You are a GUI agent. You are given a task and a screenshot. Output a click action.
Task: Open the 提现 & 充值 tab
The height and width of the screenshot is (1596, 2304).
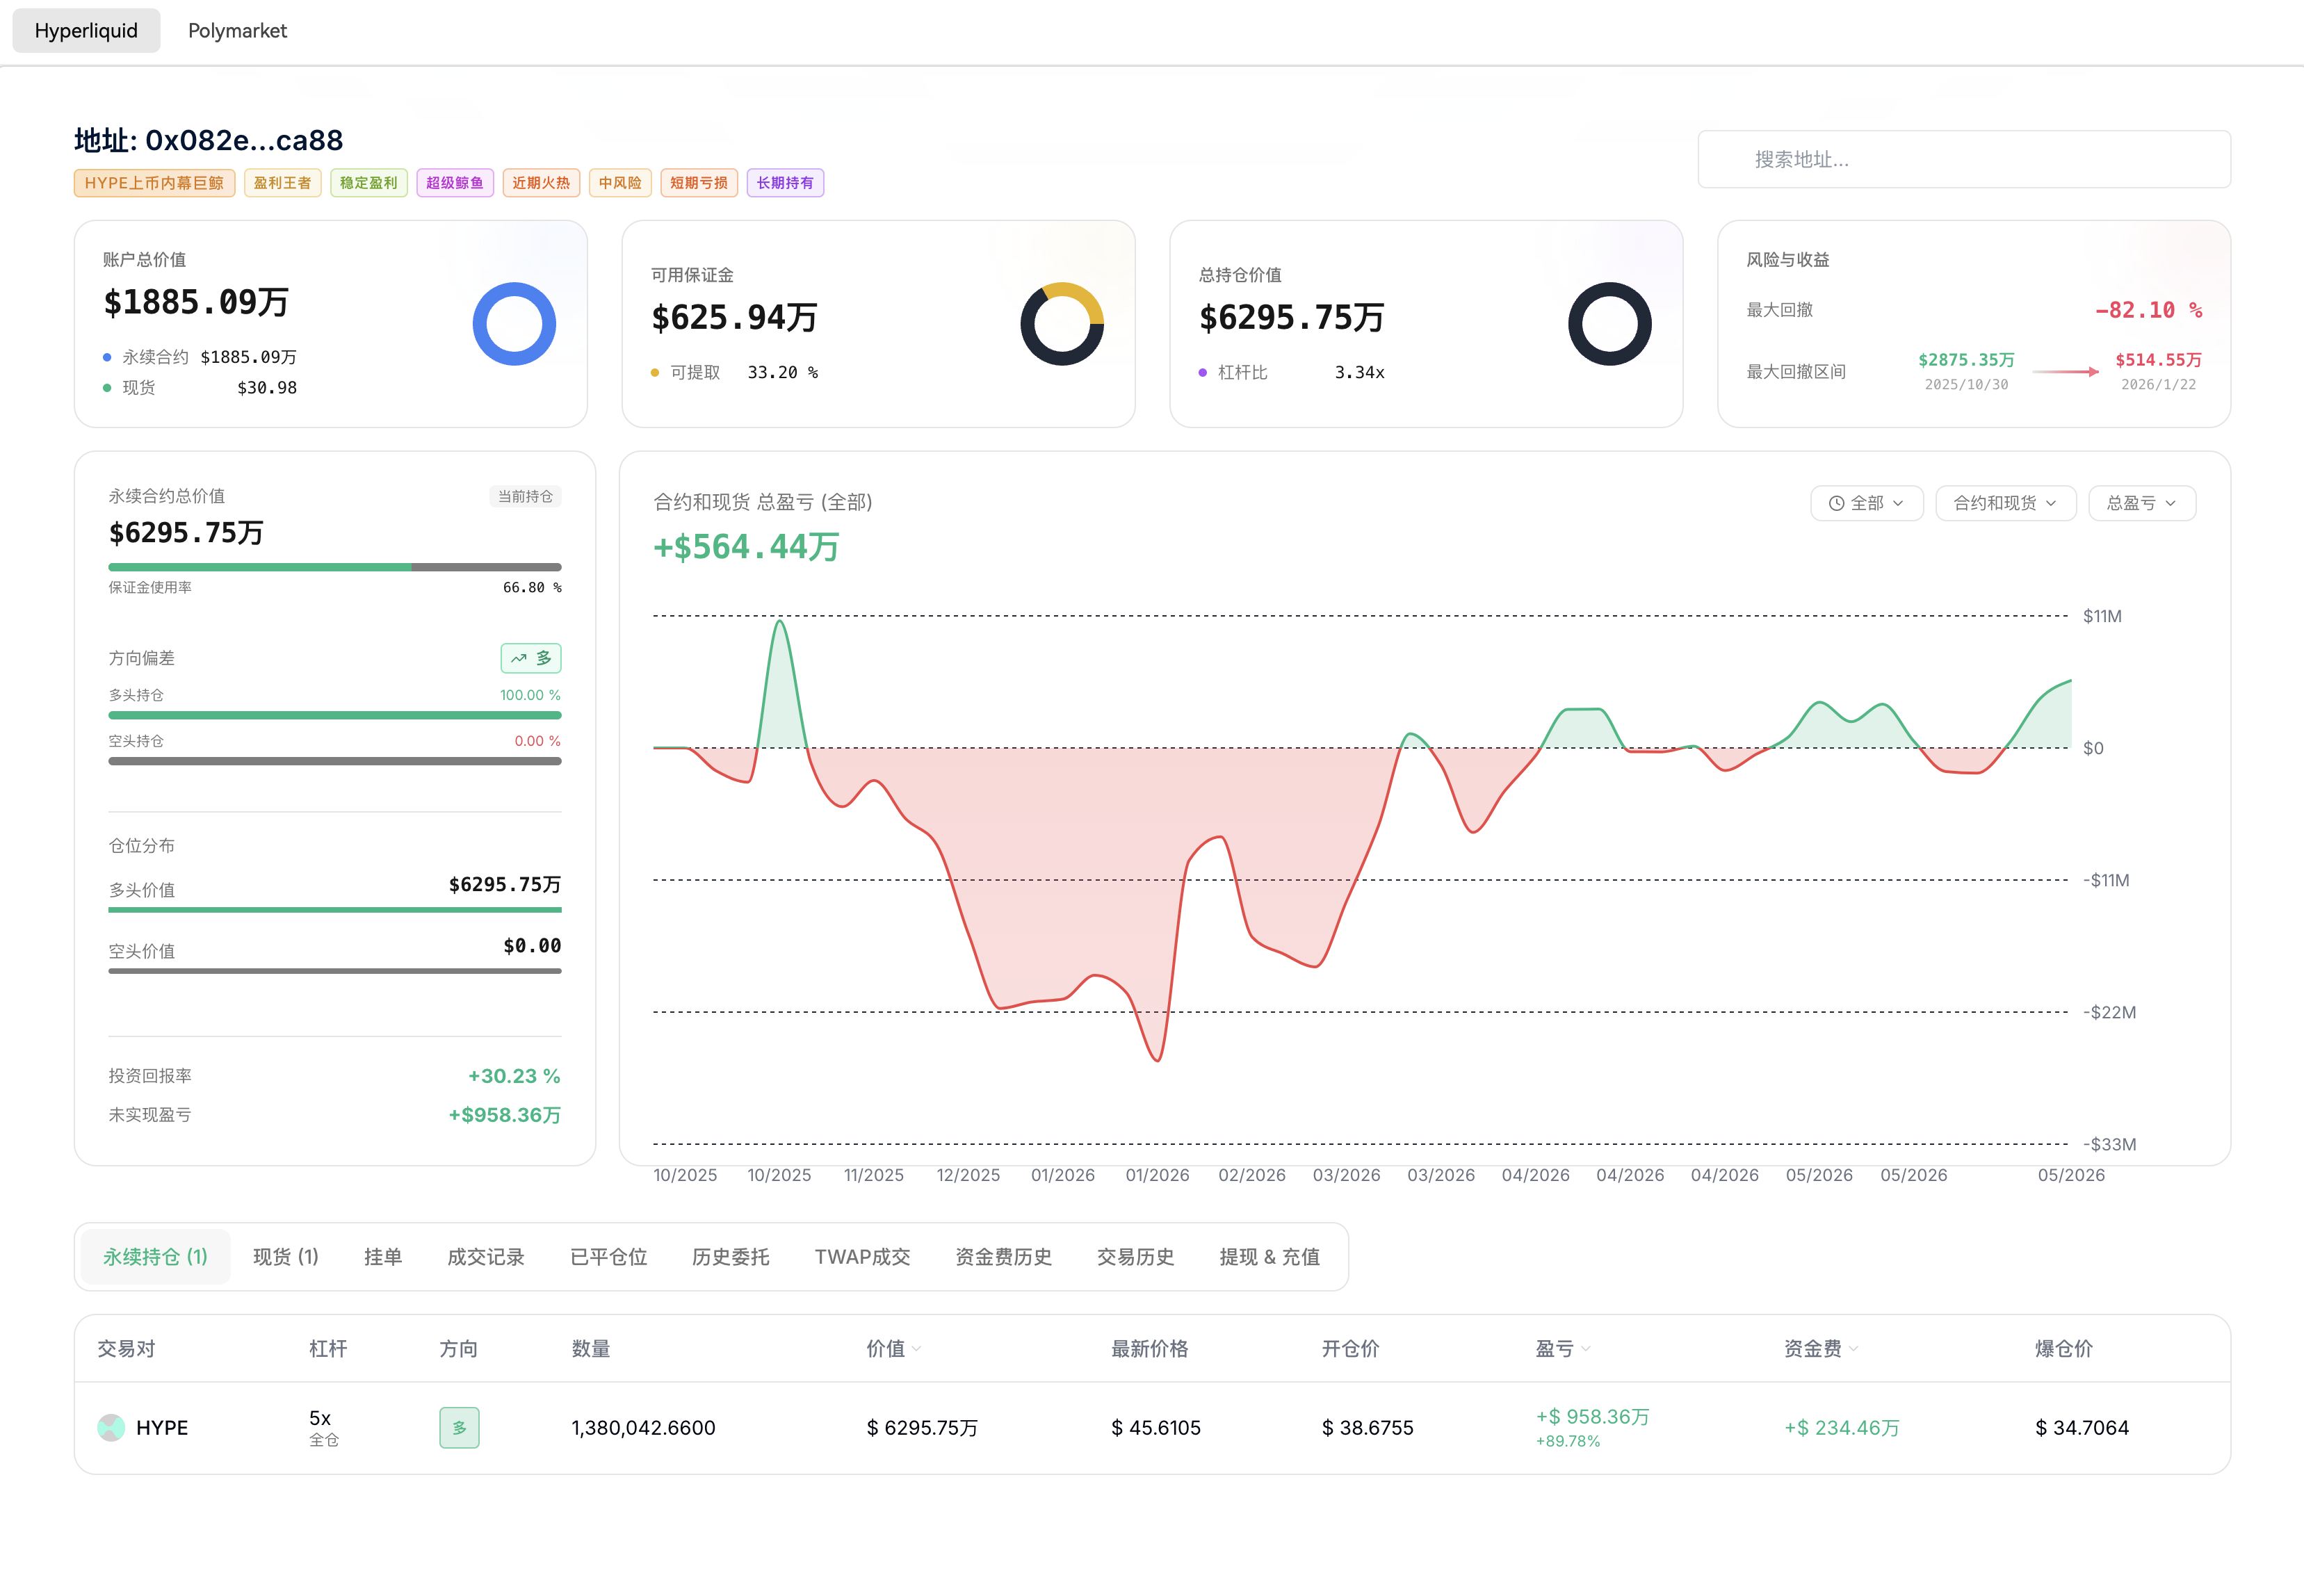point(1270,1257)
